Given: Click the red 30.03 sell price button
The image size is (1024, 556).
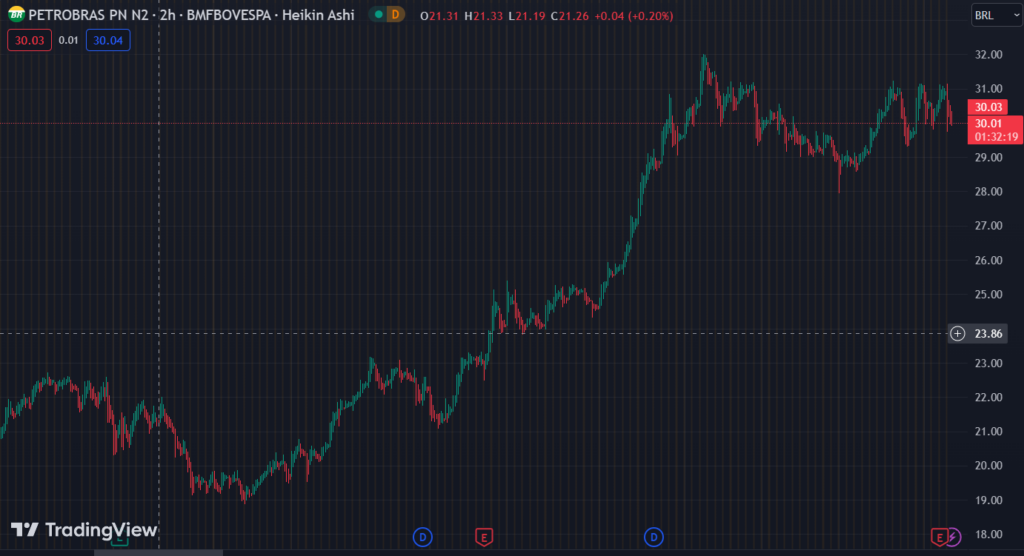Looking at the screenshot, I should [x=29, y=41].
